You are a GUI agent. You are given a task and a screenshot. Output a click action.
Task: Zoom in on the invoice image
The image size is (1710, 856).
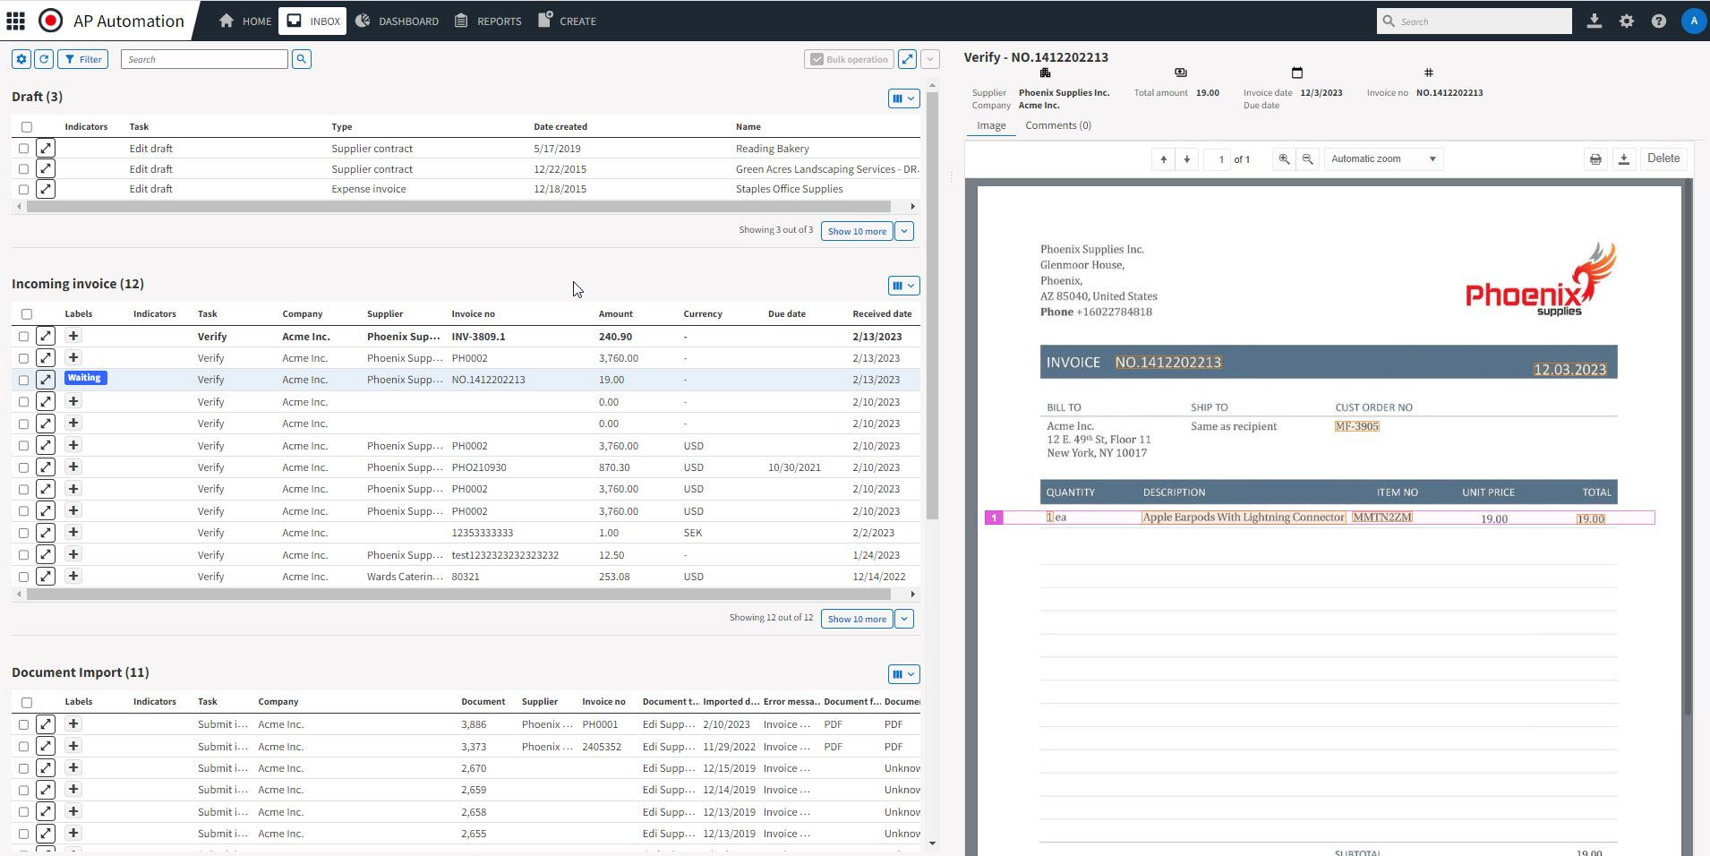1284,159
